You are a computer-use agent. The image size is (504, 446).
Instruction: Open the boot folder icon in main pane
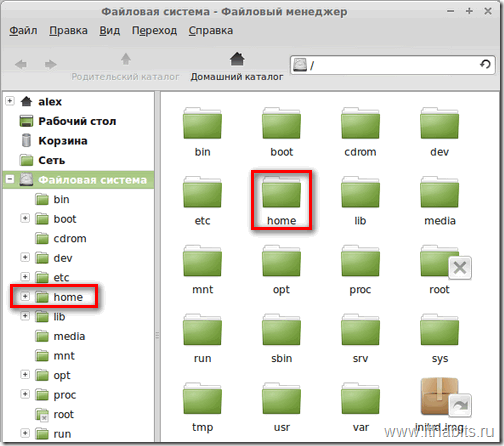point(281,123)
